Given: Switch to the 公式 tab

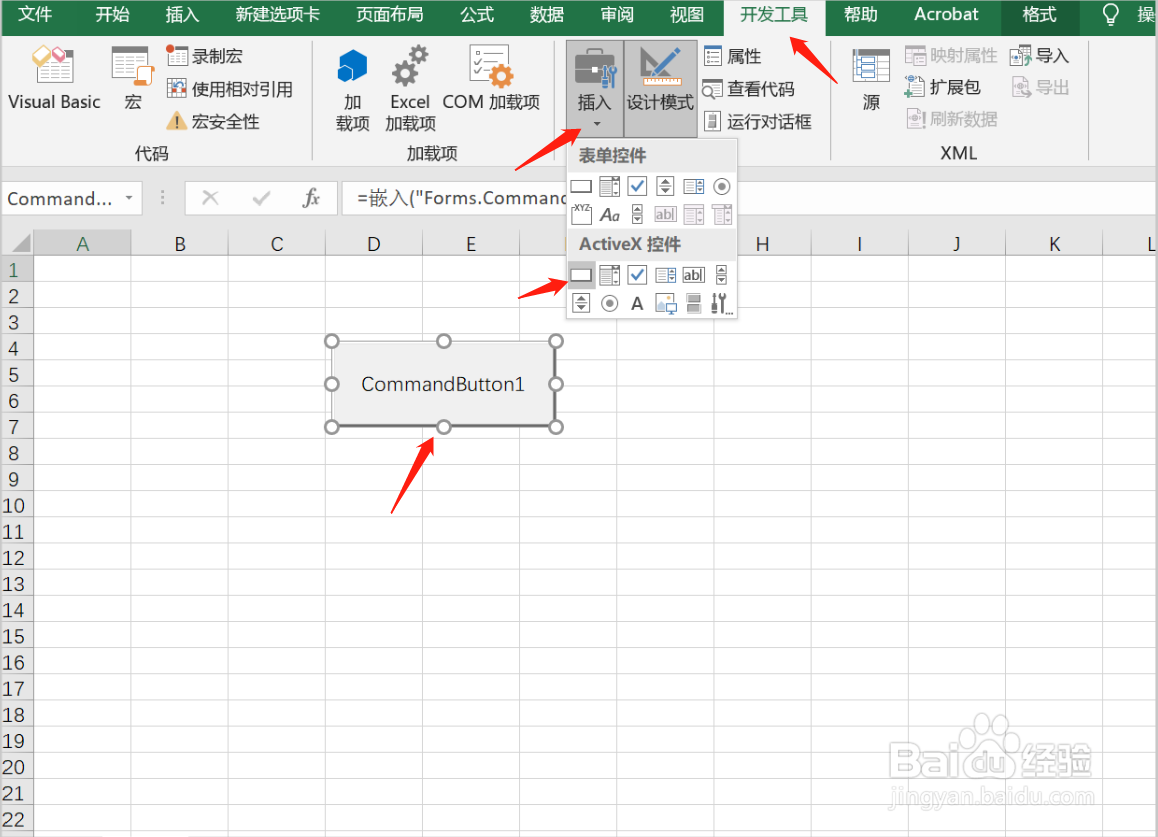Looking at the screenshot, I should tap(476, 15).
